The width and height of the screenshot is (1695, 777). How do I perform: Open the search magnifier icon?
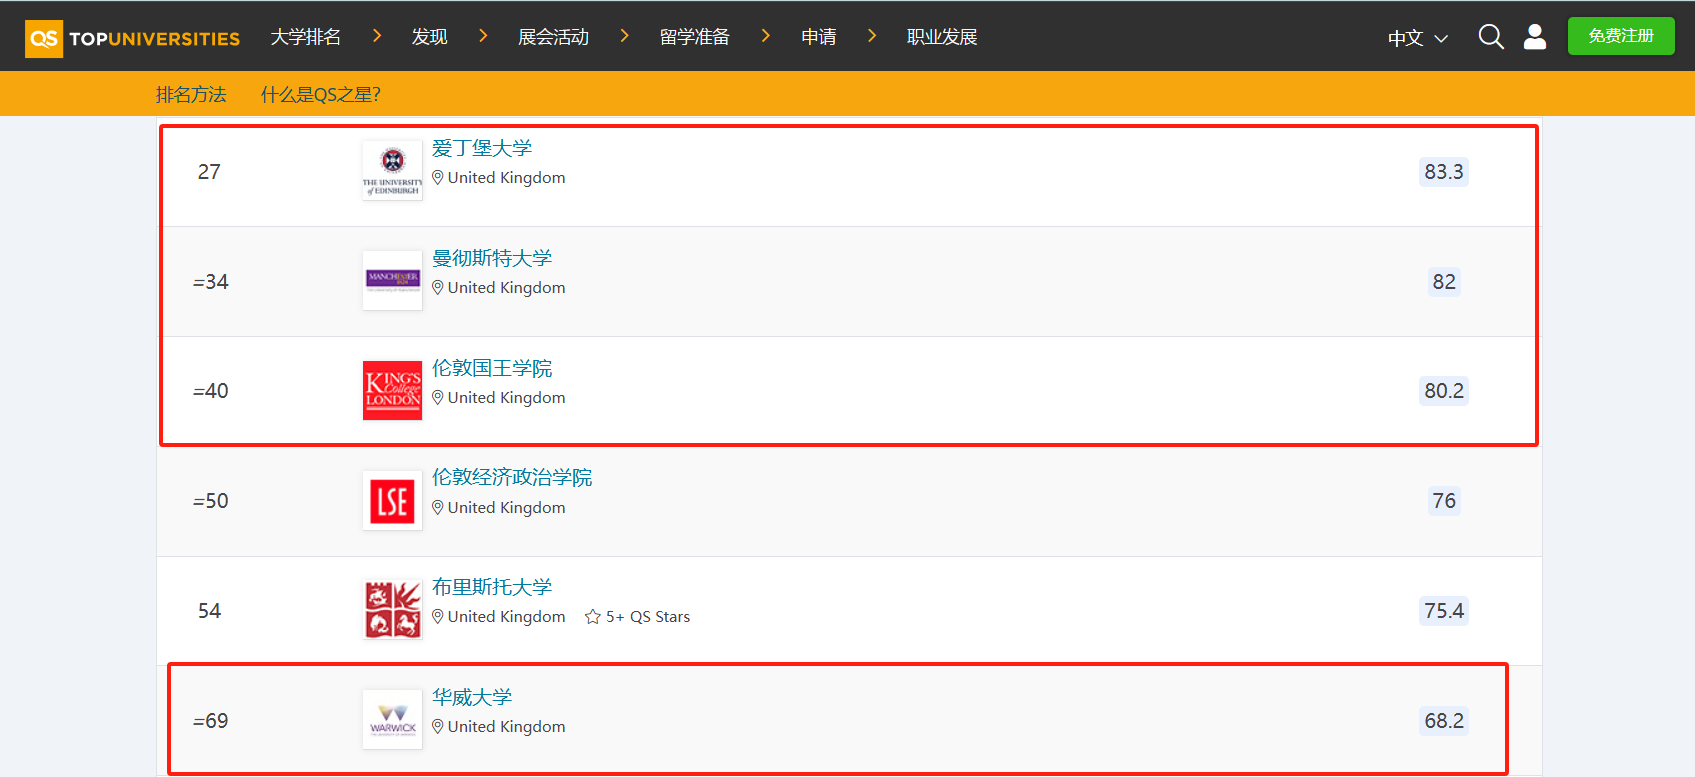tap(1490, 37)
